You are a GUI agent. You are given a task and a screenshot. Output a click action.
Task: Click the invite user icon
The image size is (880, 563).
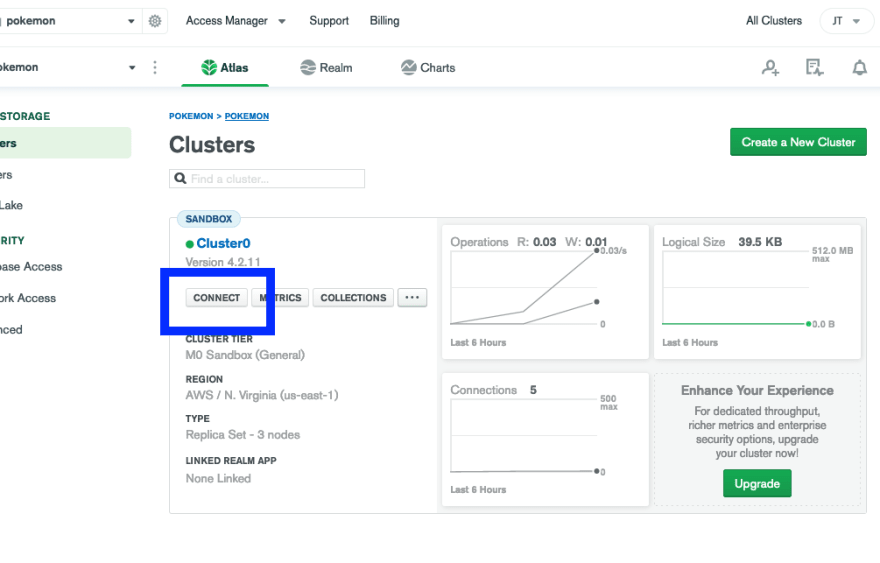[x=770, y=68]
